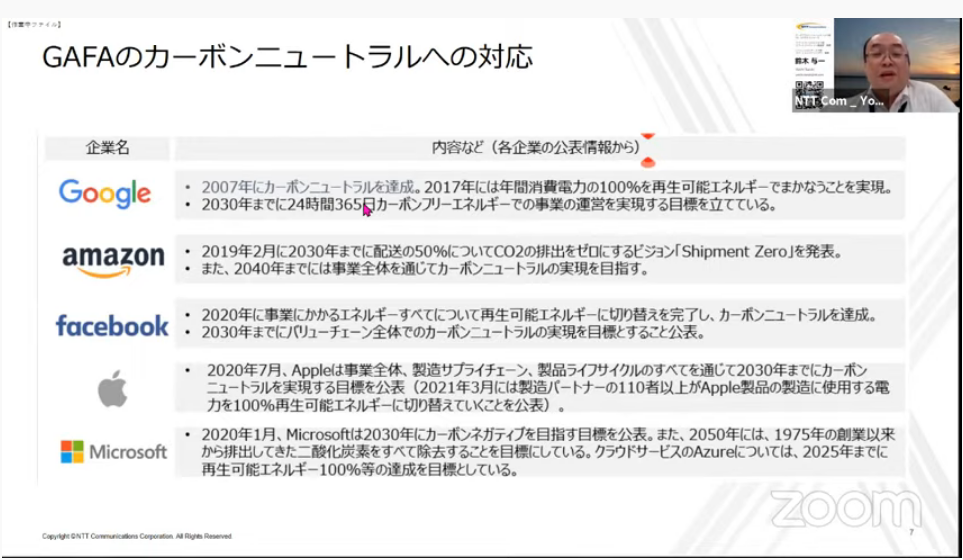Click Facebook's 2030年までにバリューチェーン bullet line
The image size is (963, 560).
click(453, 332)
